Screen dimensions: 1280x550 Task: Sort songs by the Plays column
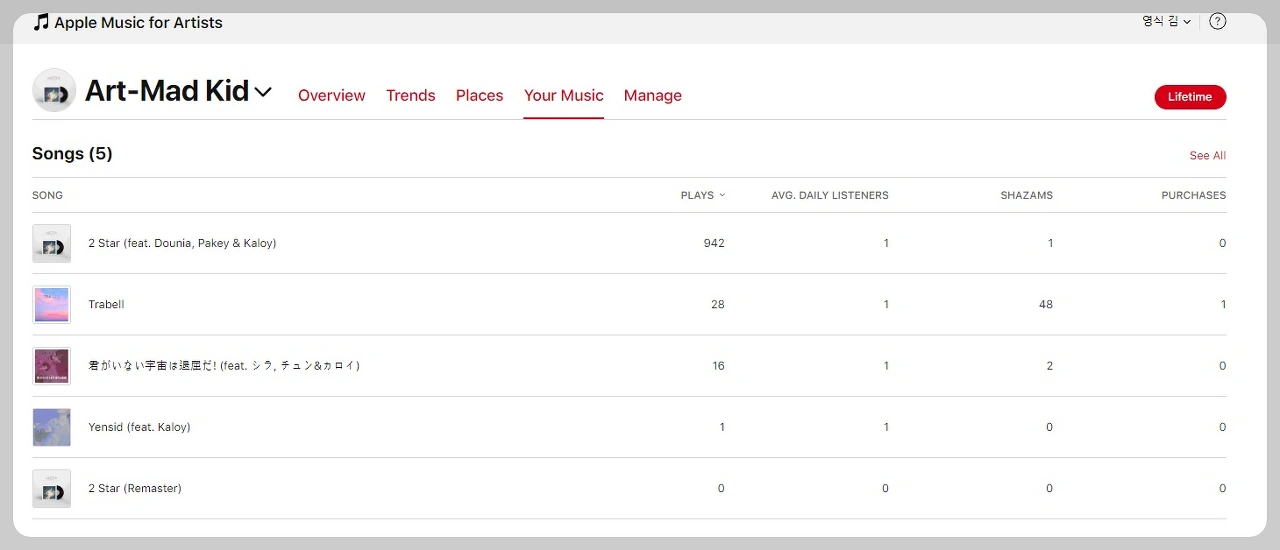coord(702,195)
